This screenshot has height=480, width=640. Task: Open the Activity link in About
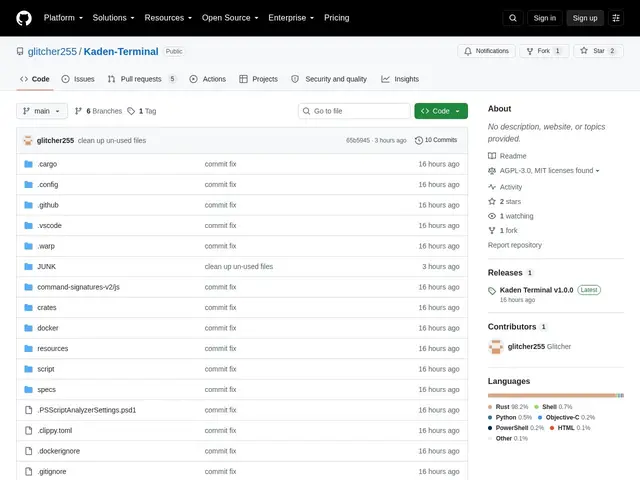pyautogui.click(x=505, y=187)
